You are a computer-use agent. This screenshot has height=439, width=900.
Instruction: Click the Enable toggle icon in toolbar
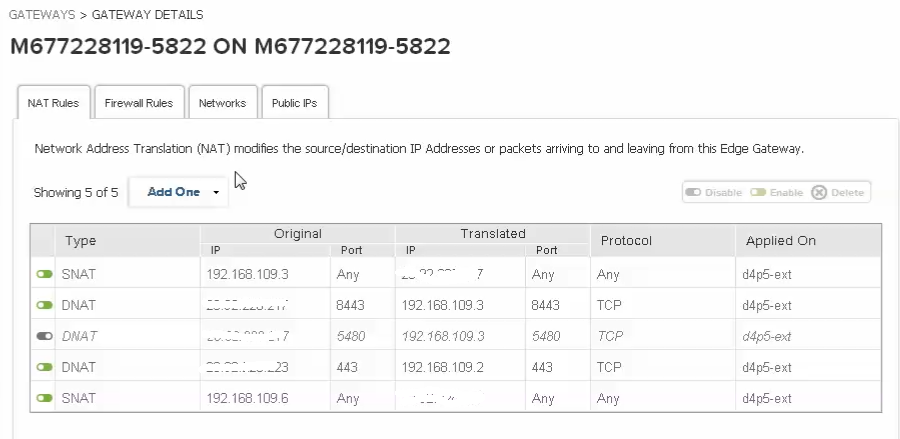click(759, 192)
